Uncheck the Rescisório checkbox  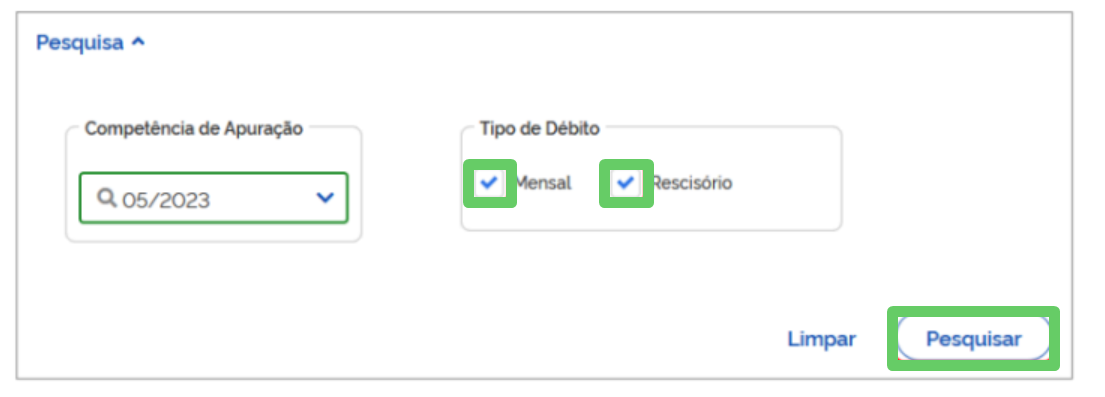click(x=626, y=183)
